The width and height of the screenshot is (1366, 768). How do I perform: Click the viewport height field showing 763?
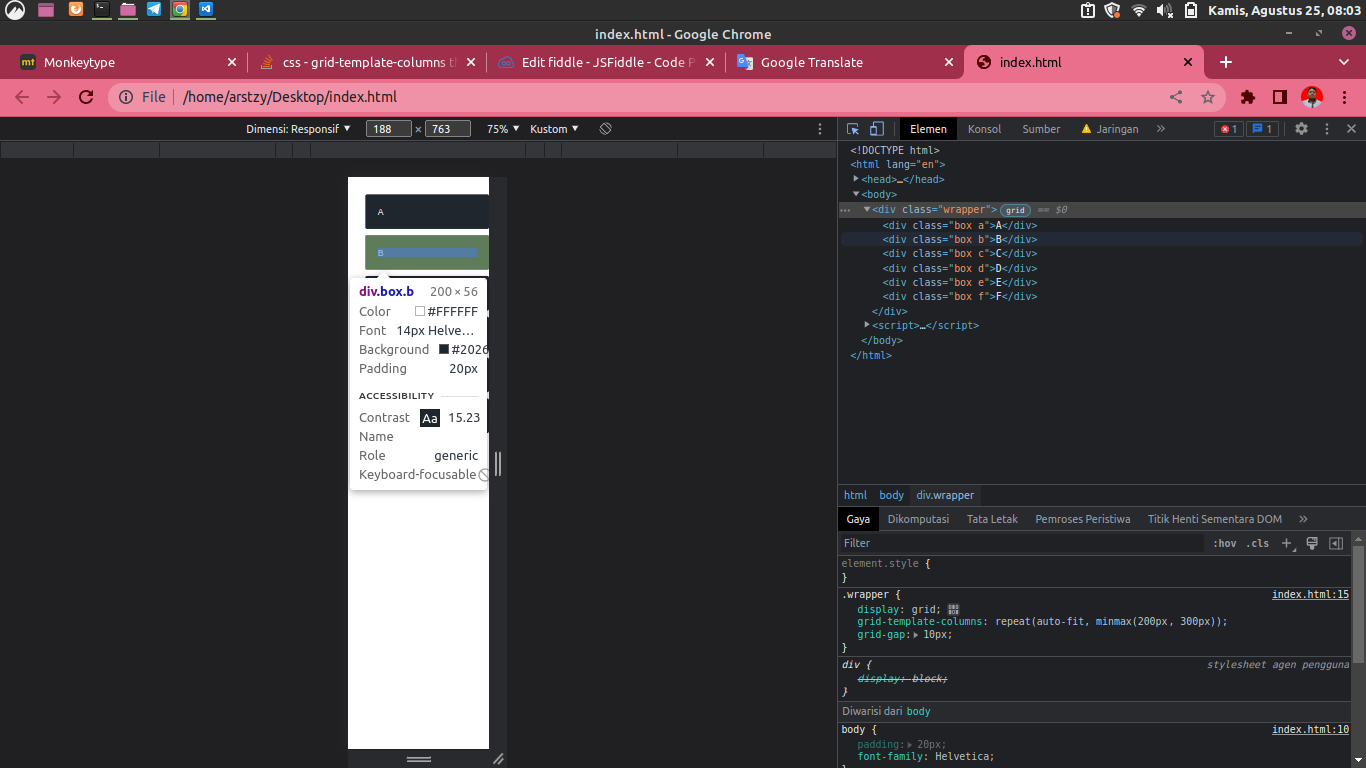click(447, 129)
